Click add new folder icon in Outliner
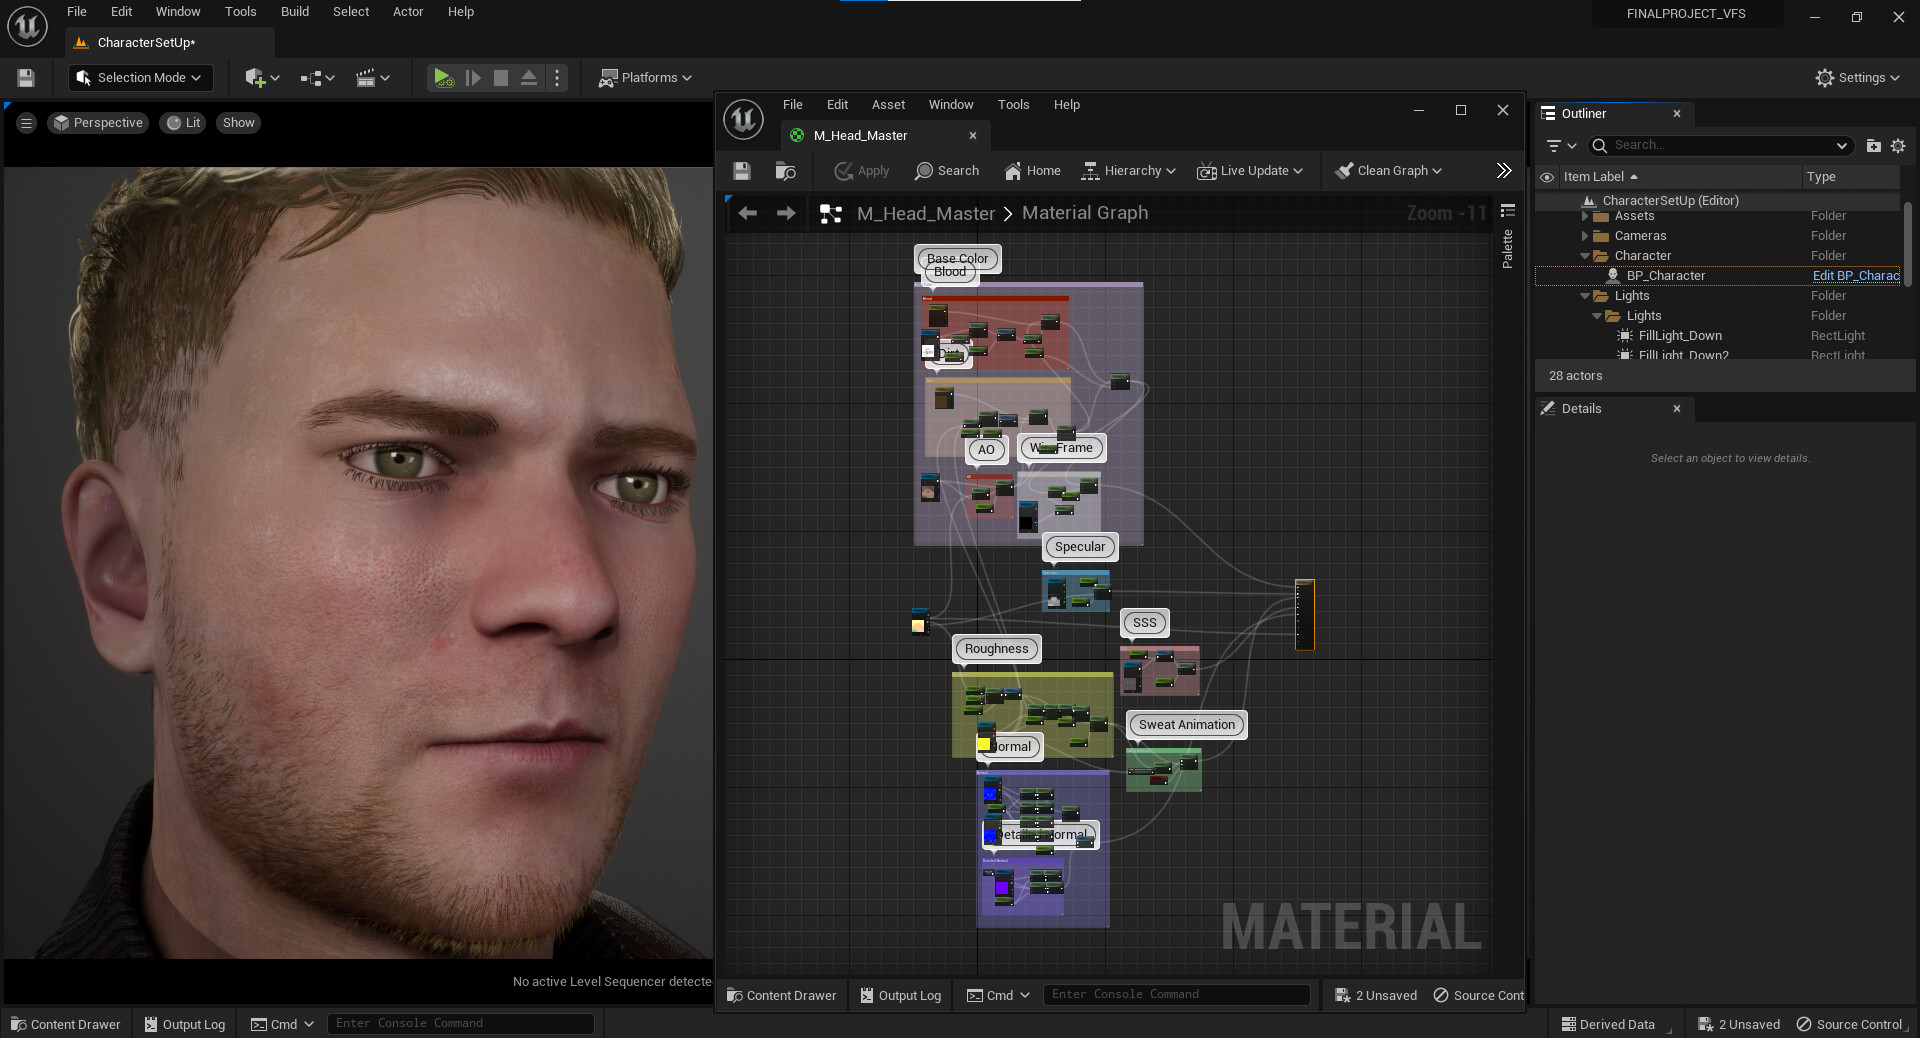 1873,146
